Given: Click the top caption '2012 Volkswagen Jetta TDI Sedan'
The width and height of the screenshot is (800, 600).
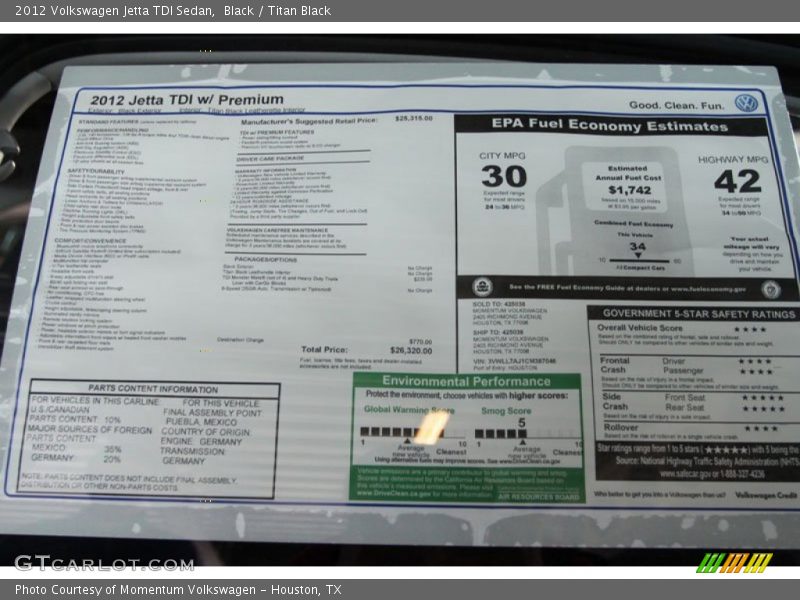Looking at the screenshot, I should click(115, 10).
